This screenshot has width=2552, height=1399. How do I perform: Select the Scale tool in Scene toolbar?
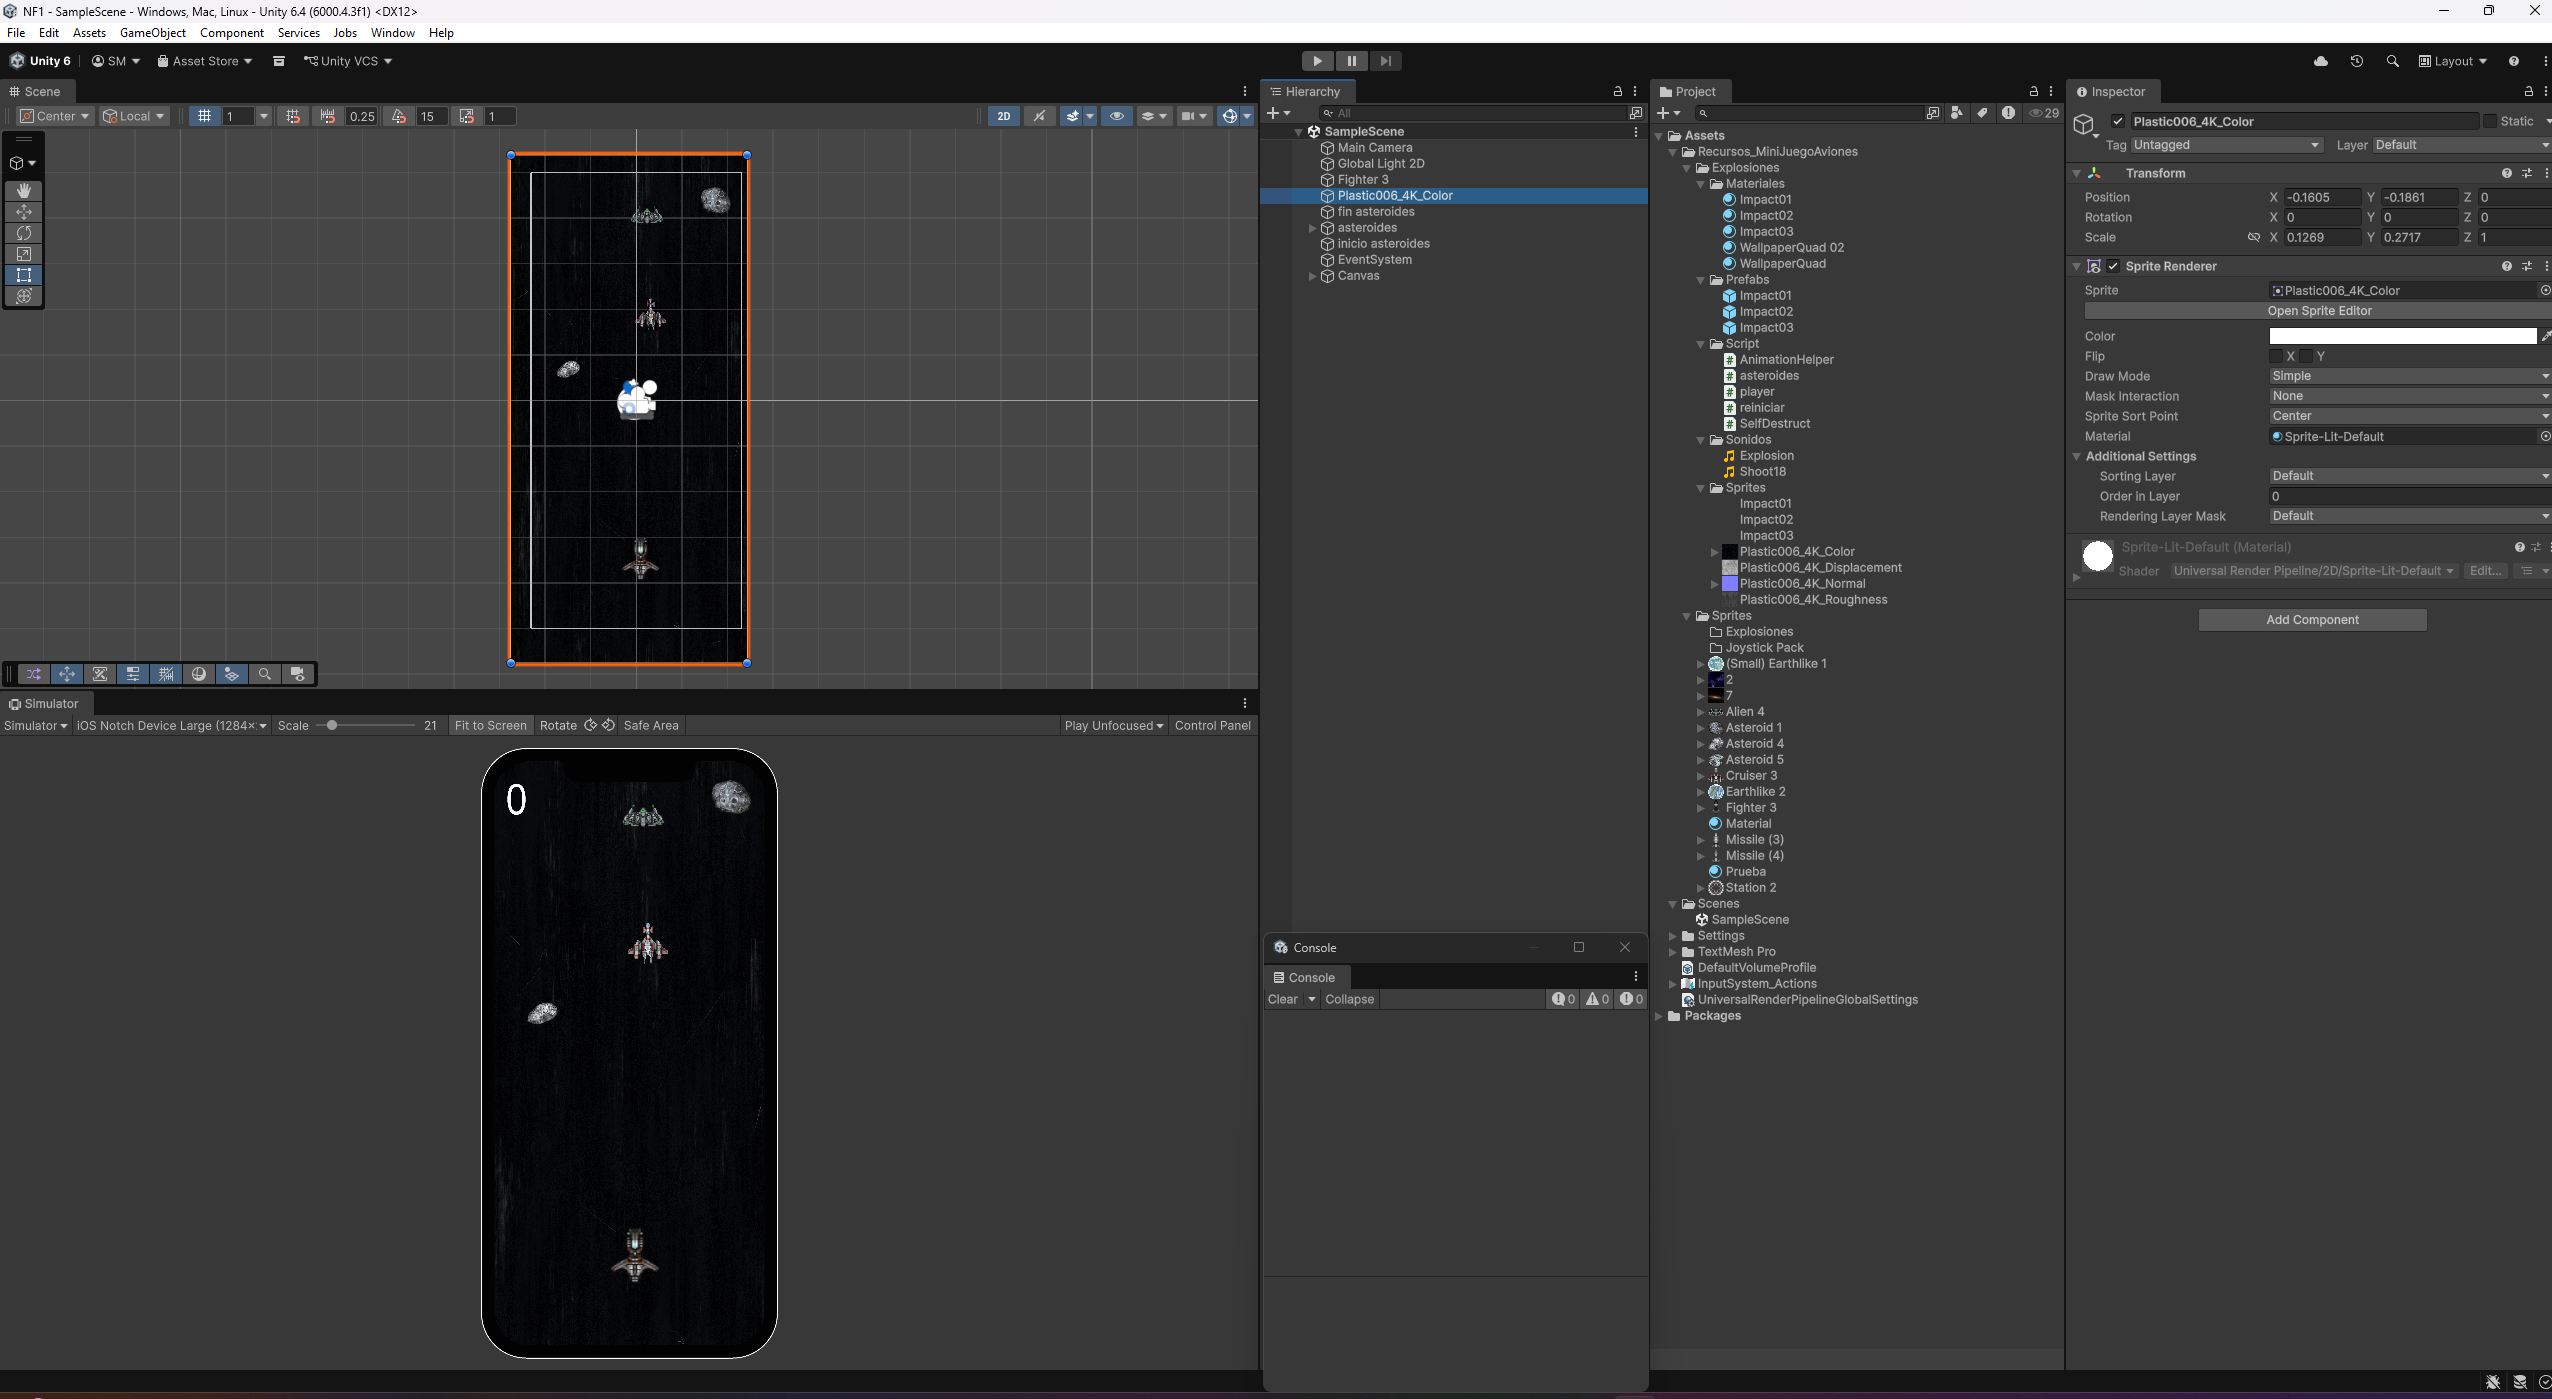(x=24, y=254)
